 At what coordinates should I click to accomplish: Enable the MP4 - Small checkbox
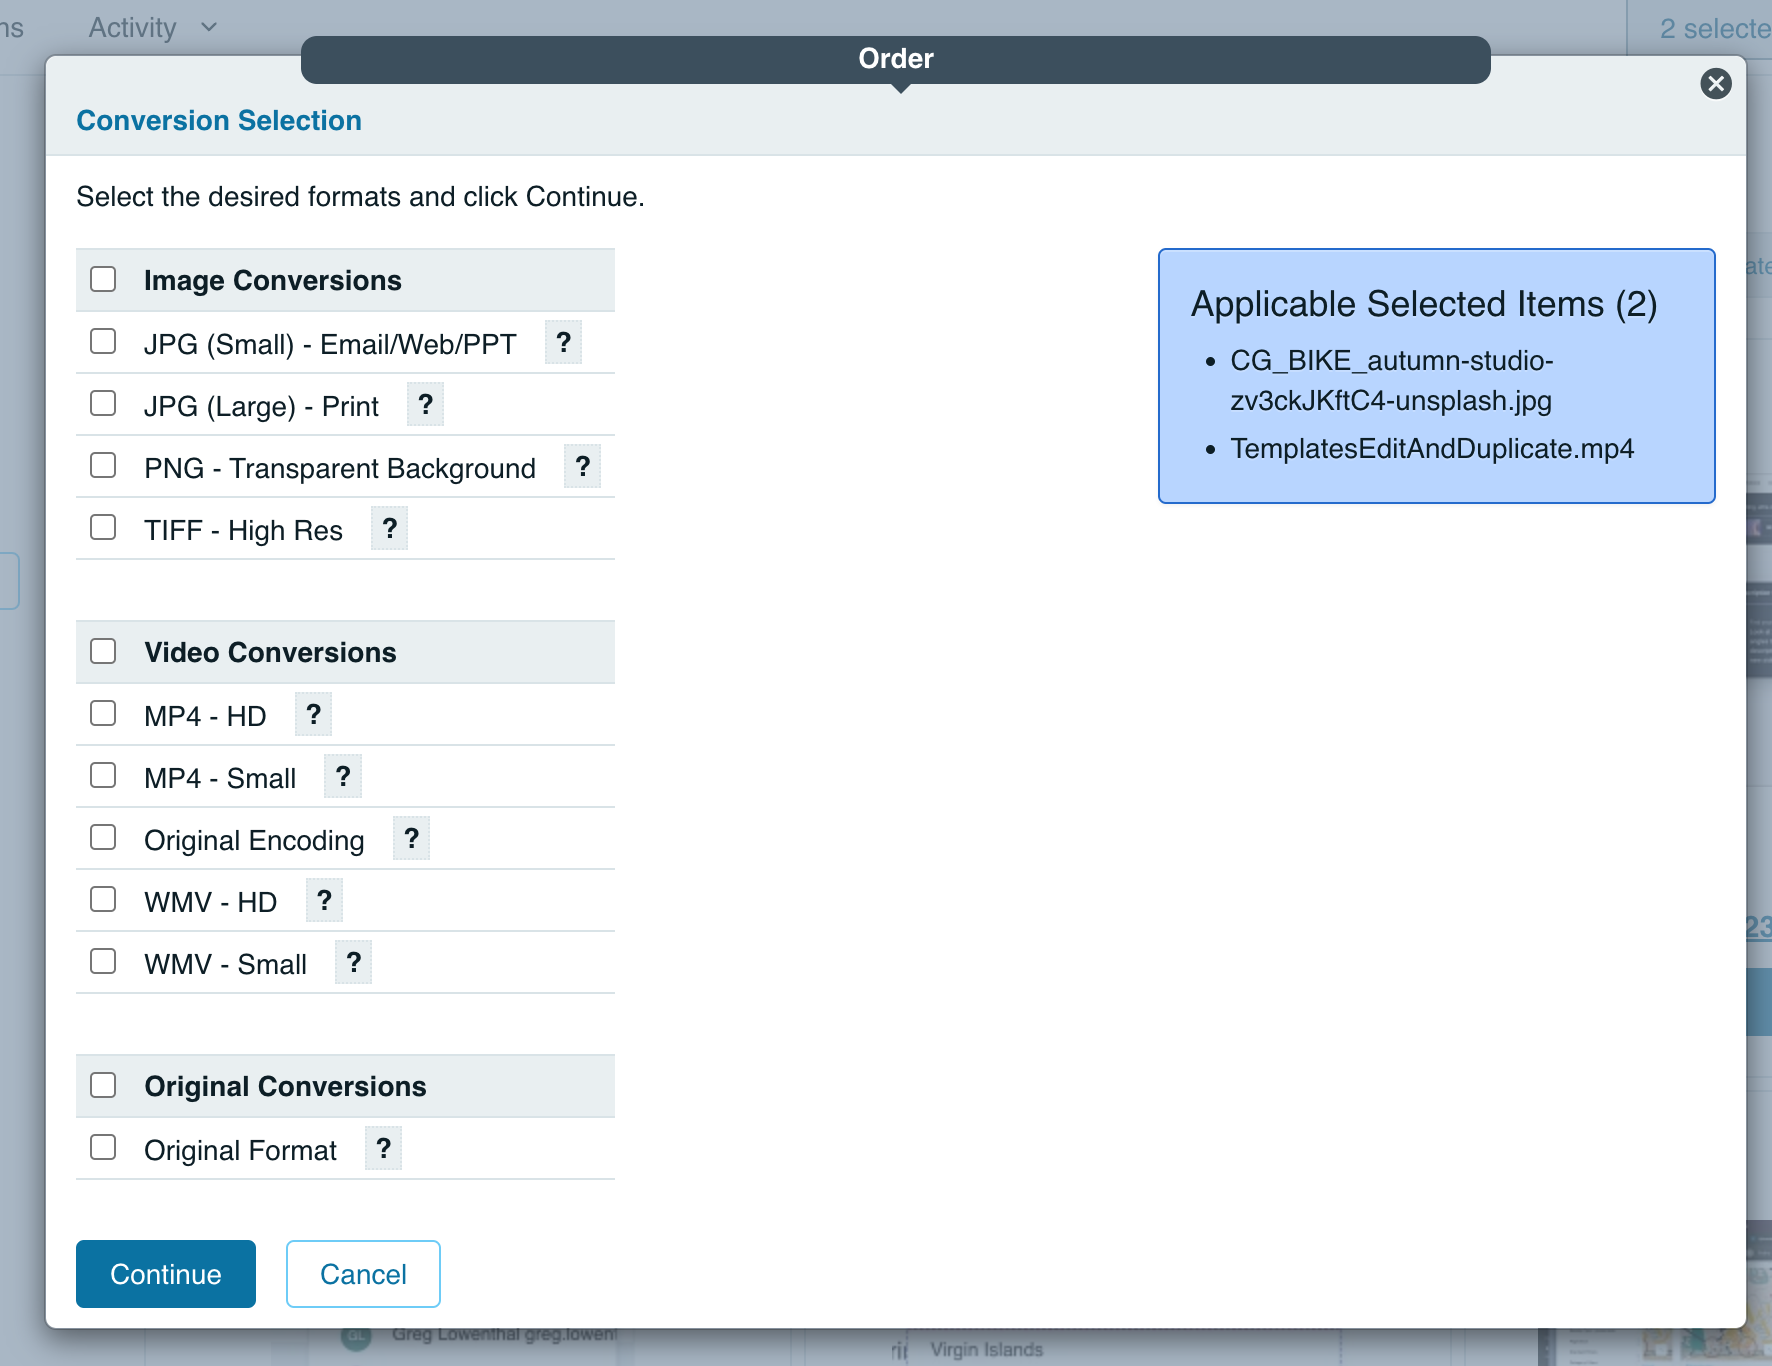pos(103,776)
